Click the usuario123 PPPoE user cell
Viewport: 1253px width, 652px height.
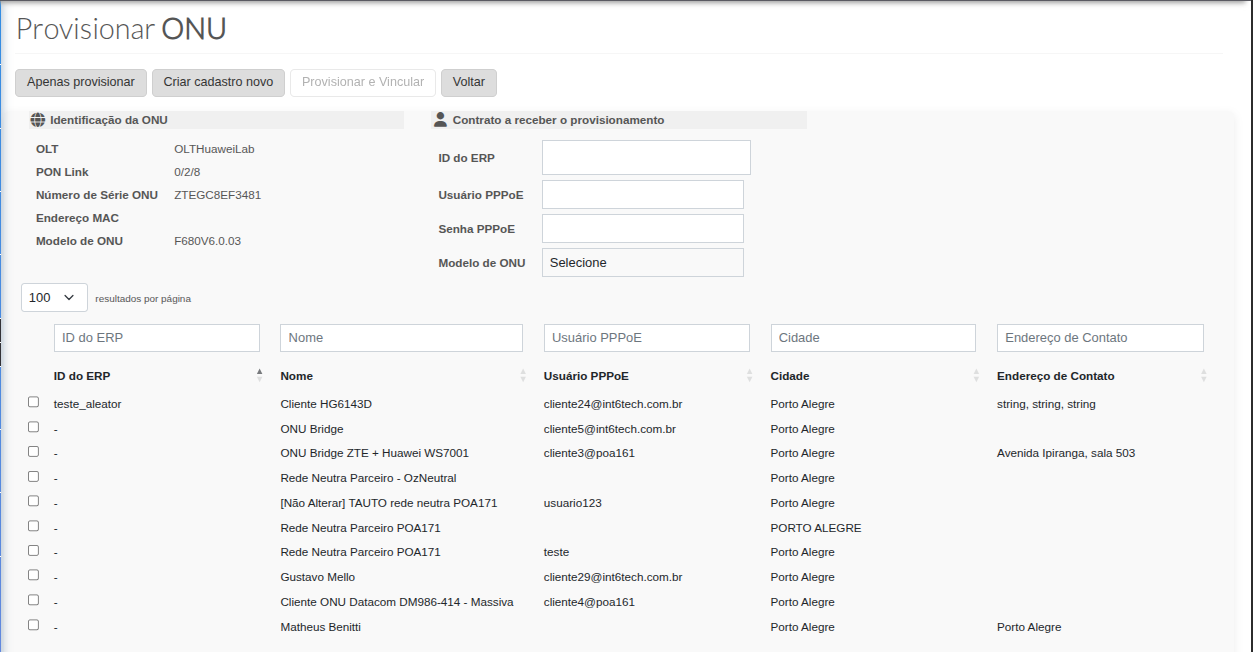(x=573, y=503)
